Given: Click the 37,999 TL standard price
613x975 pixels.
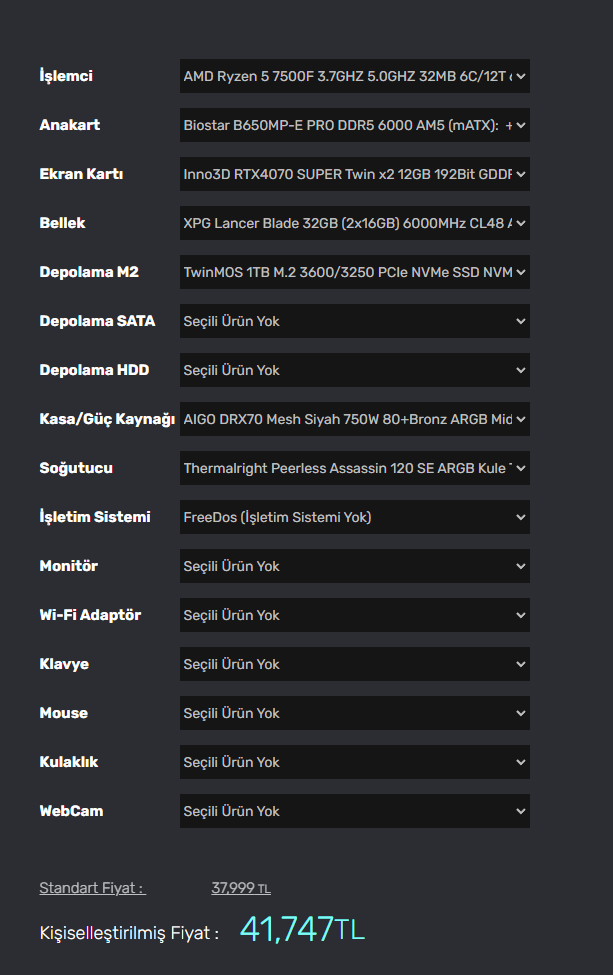Looking at the screenshot, I should [241, 888].
